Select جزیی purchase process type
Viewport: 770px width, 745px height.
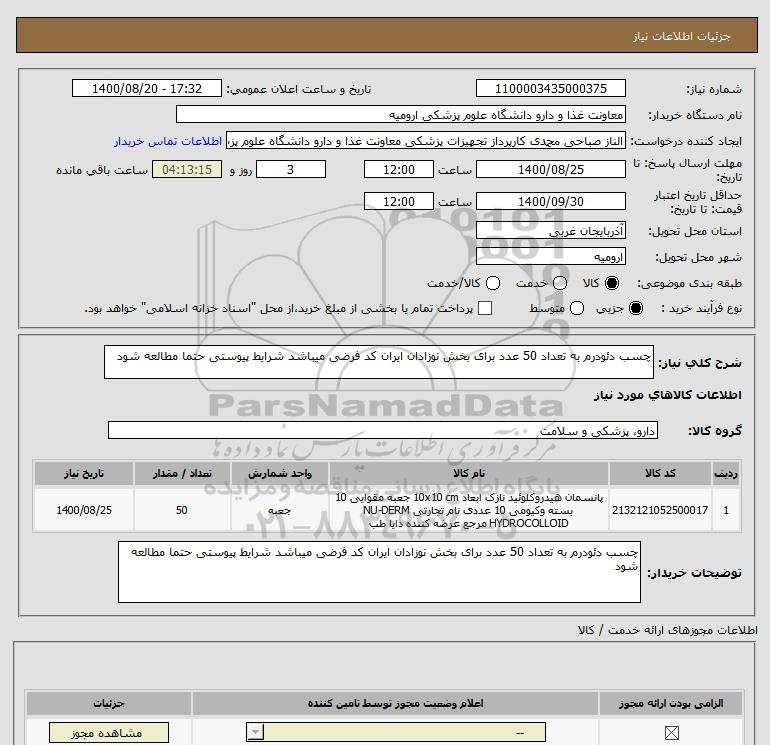pyautogui.click(x=636, y=308)
